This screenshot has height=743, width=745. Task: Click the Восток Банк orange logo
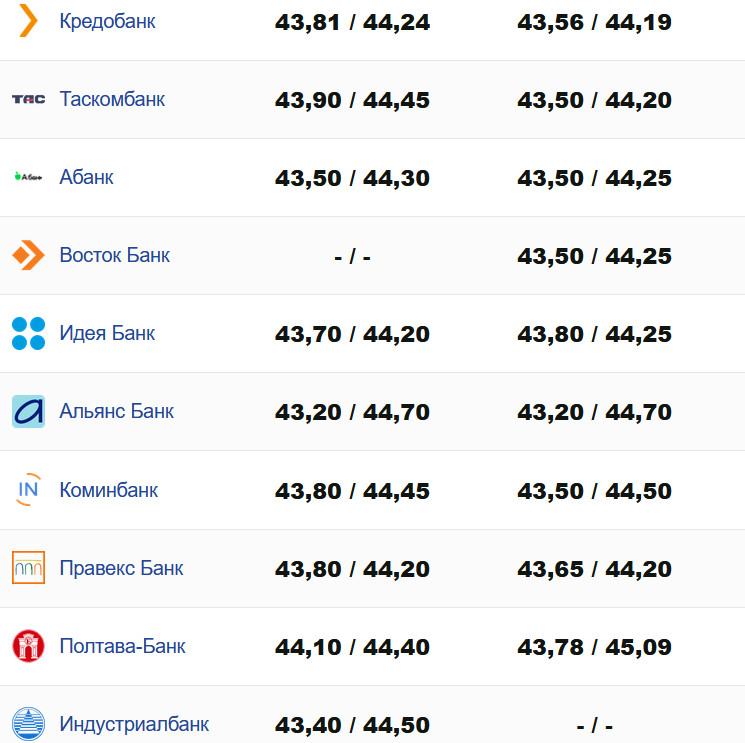tap(28, 255)
